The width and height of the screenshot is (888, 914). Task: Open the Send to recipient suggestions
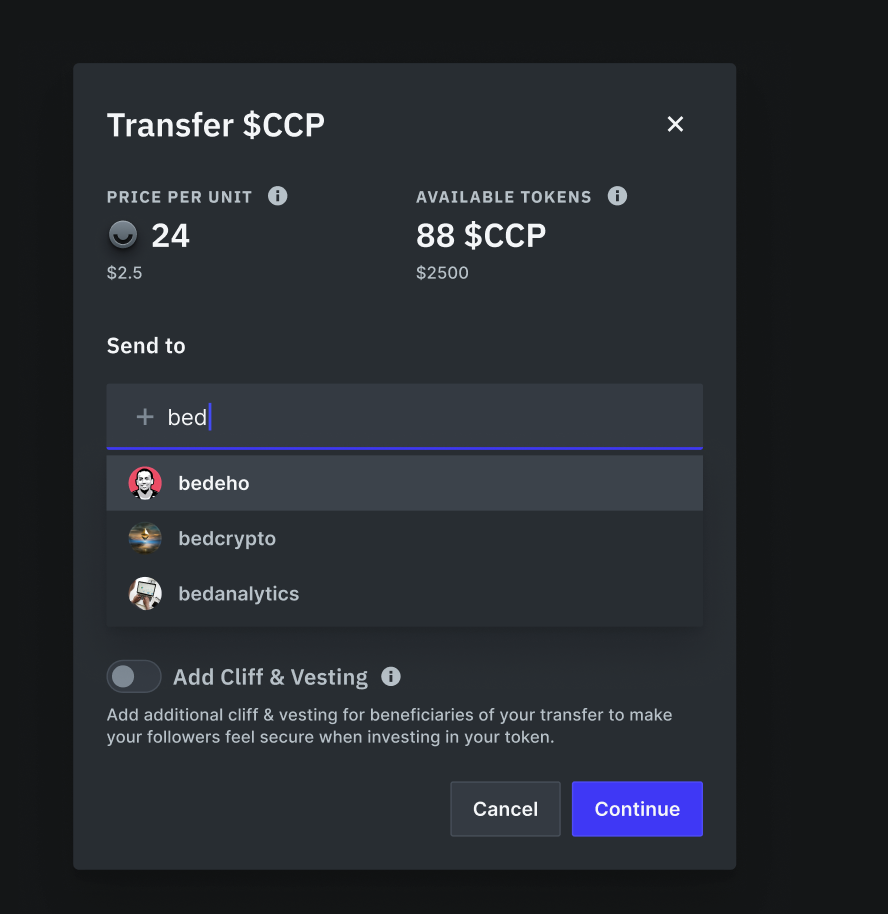click(400, 416)
